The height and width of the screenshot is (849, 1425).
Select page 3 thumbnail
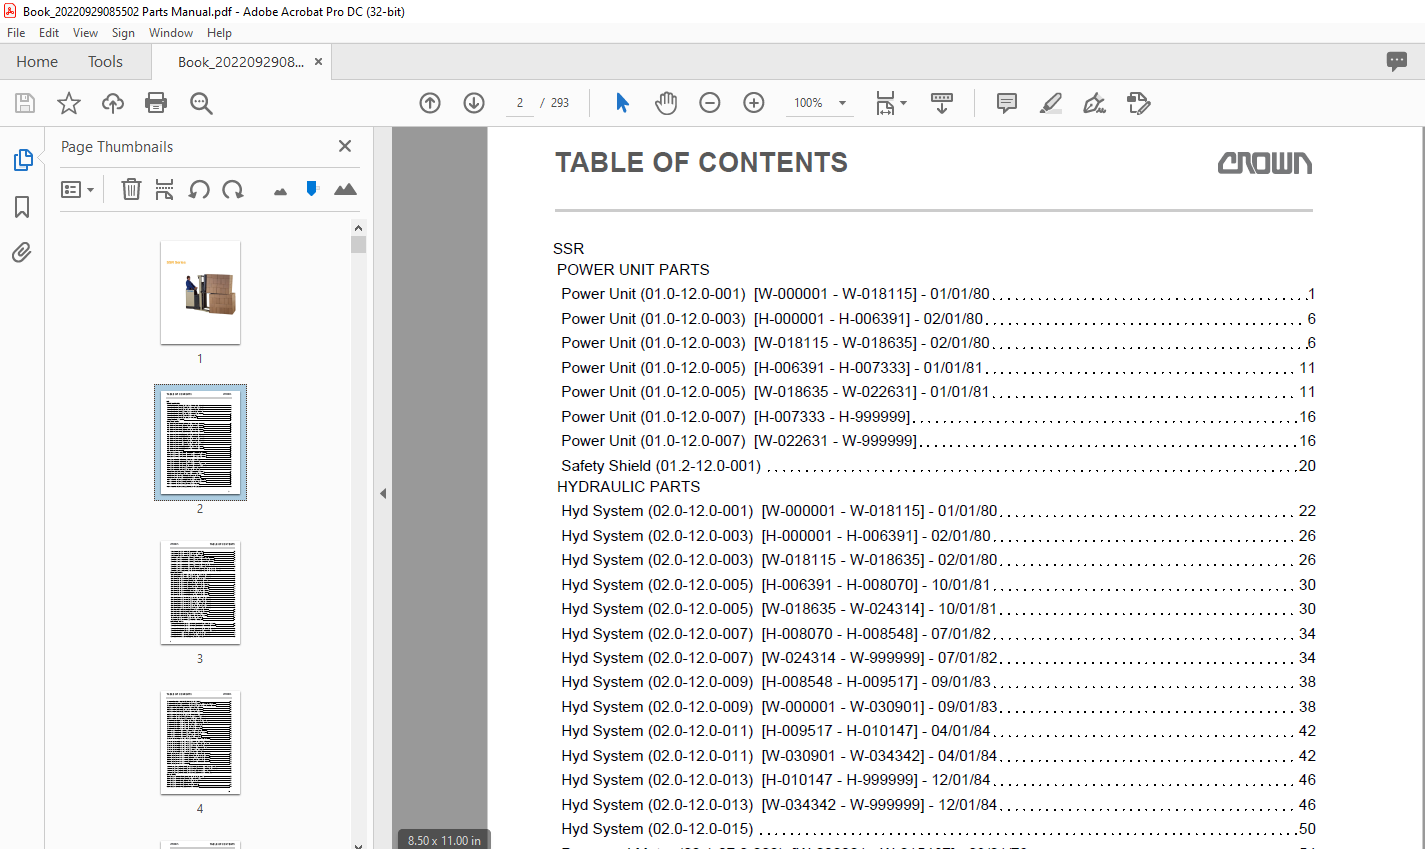[200, 592]
